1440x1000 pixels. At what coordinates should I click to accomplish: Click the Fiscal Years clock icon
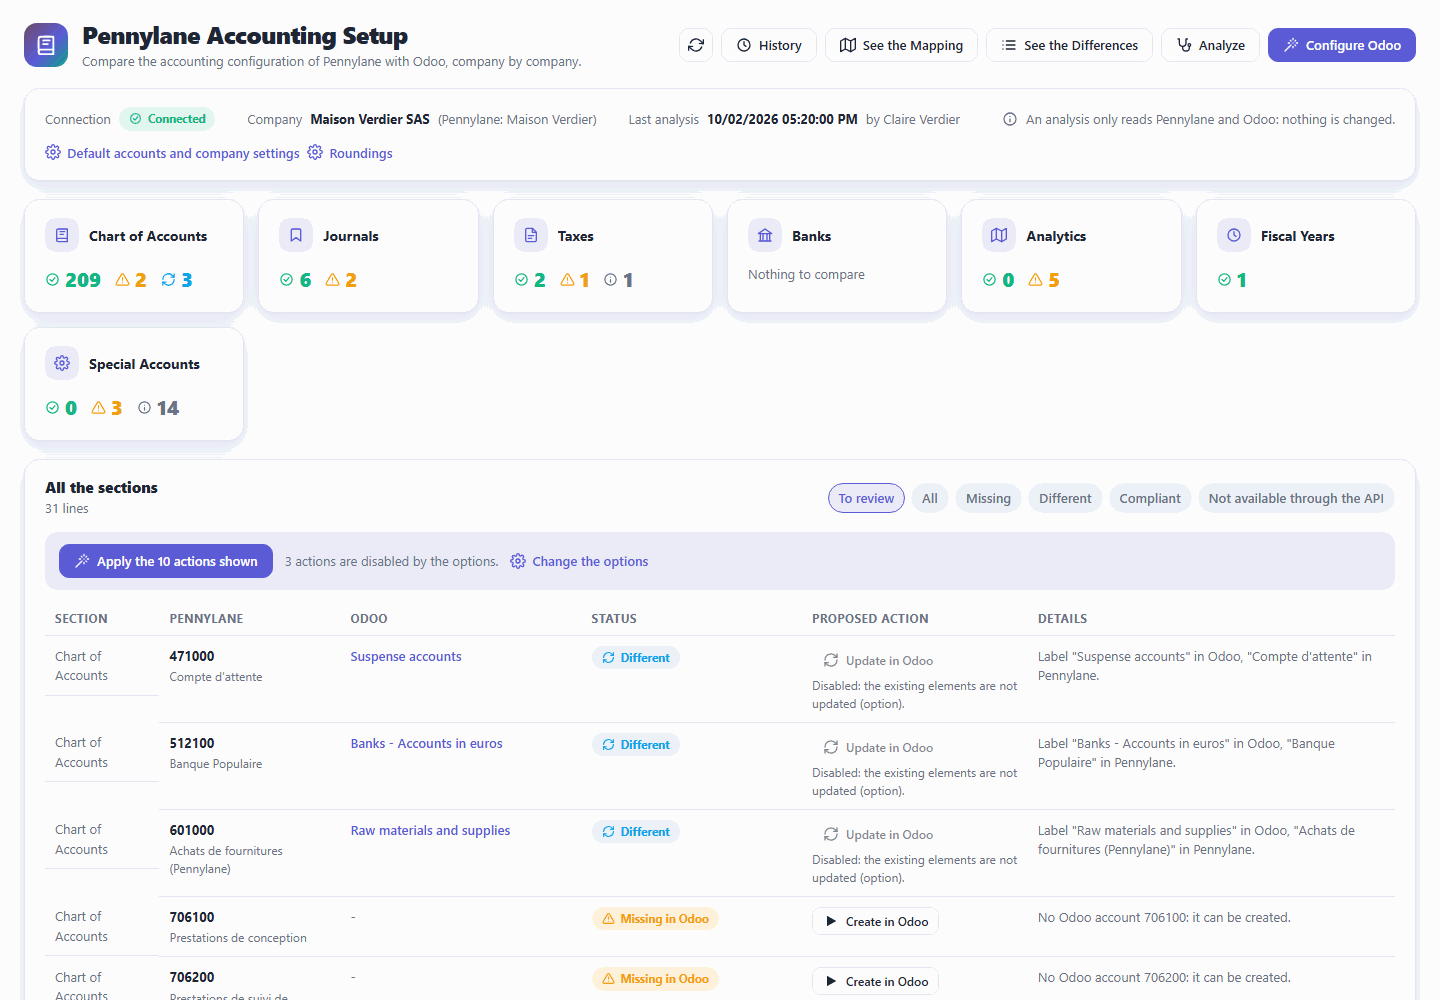pyautogui.click(x=1234, y=235)
